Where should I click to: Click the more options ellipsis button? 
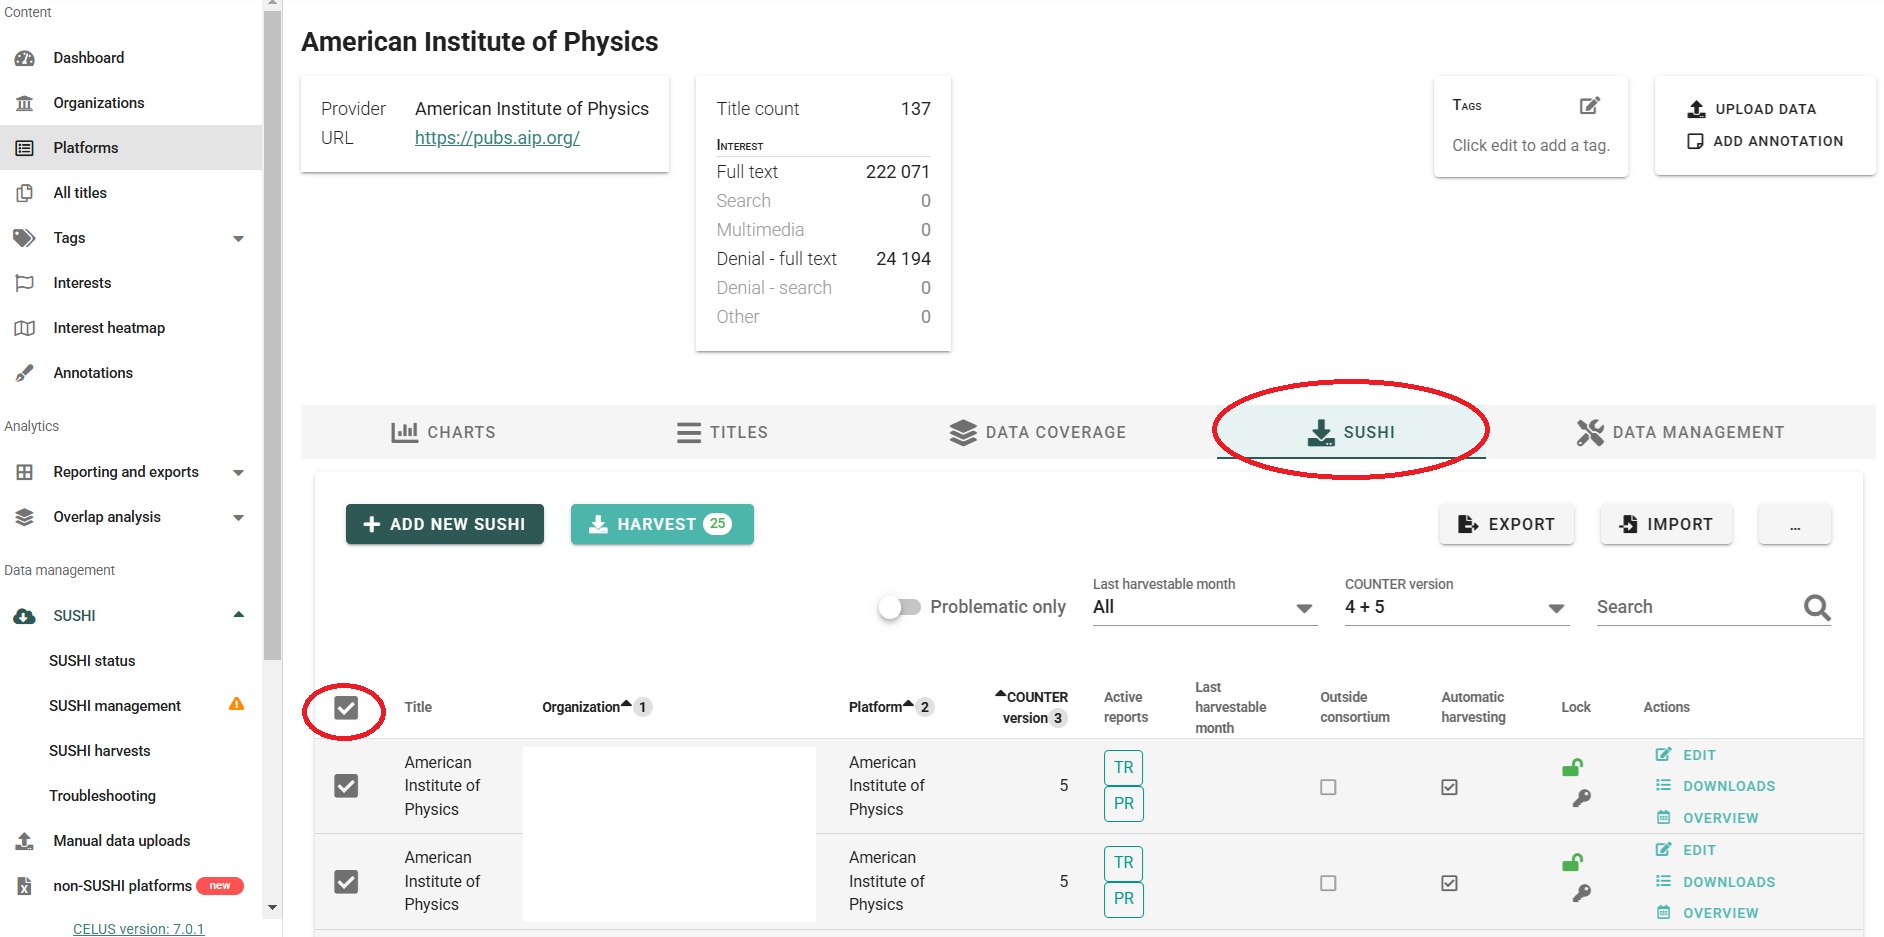[x=1795, y=524]
